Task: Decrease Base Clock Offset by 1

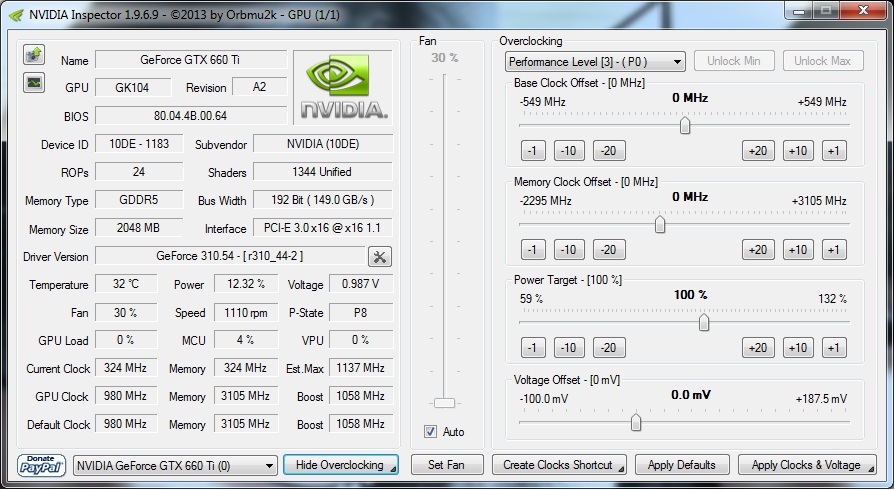Action: tap(533, 151)
